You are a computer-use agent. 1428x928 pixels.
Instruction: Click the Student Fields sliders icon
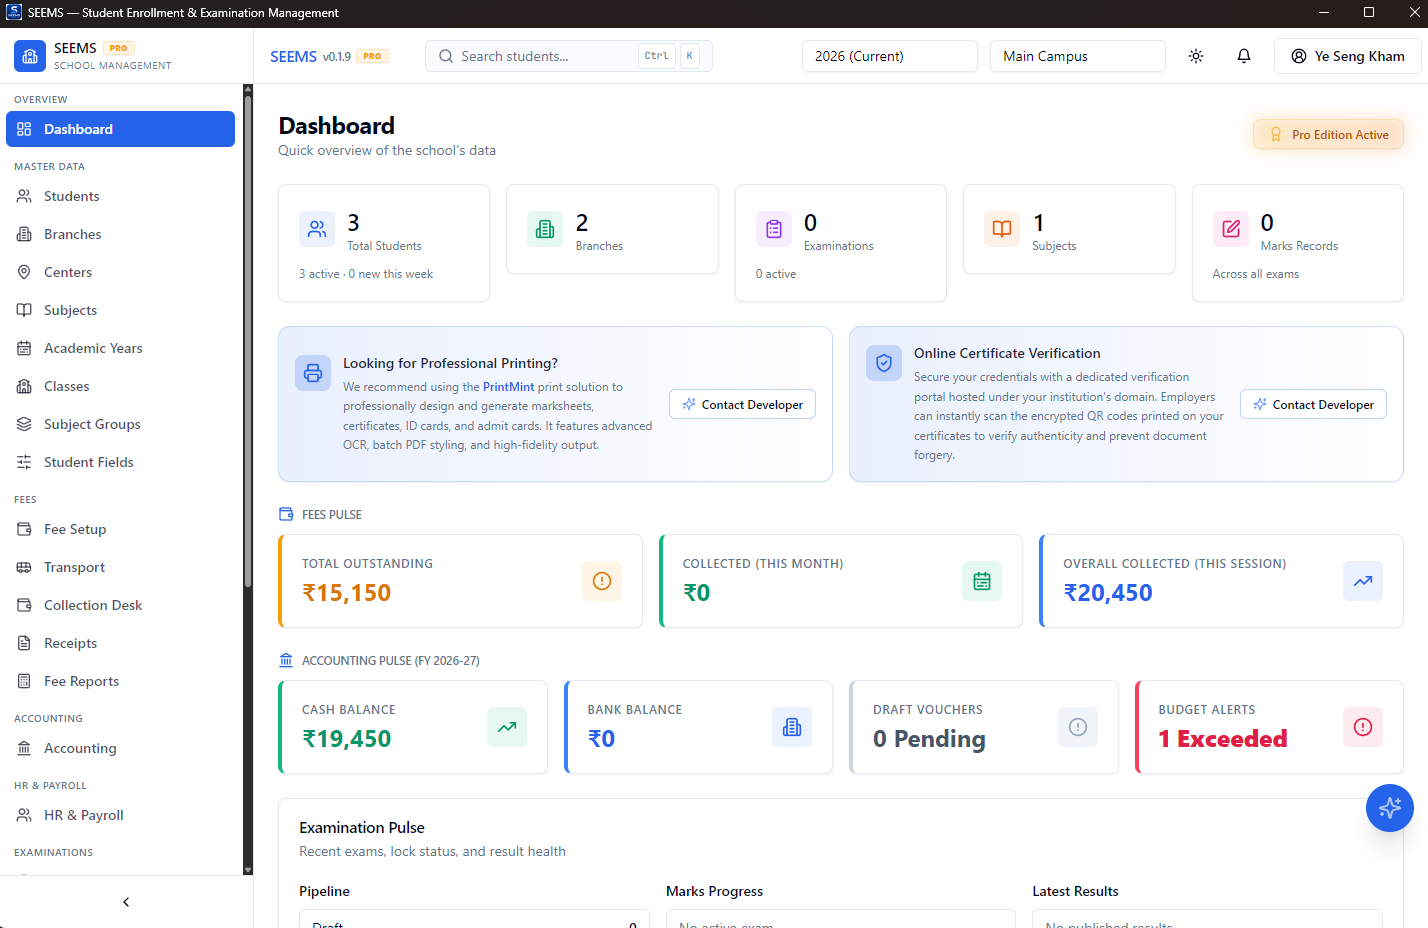(24, 462)
